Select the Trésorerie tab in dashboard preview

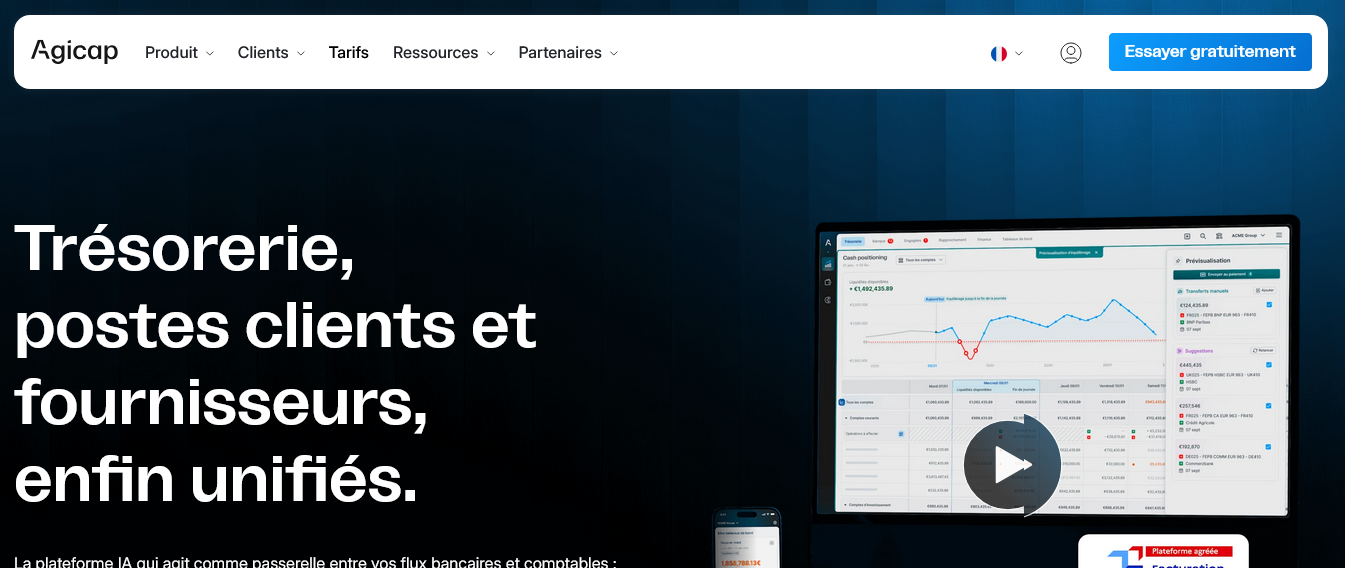tap(853, 241)
